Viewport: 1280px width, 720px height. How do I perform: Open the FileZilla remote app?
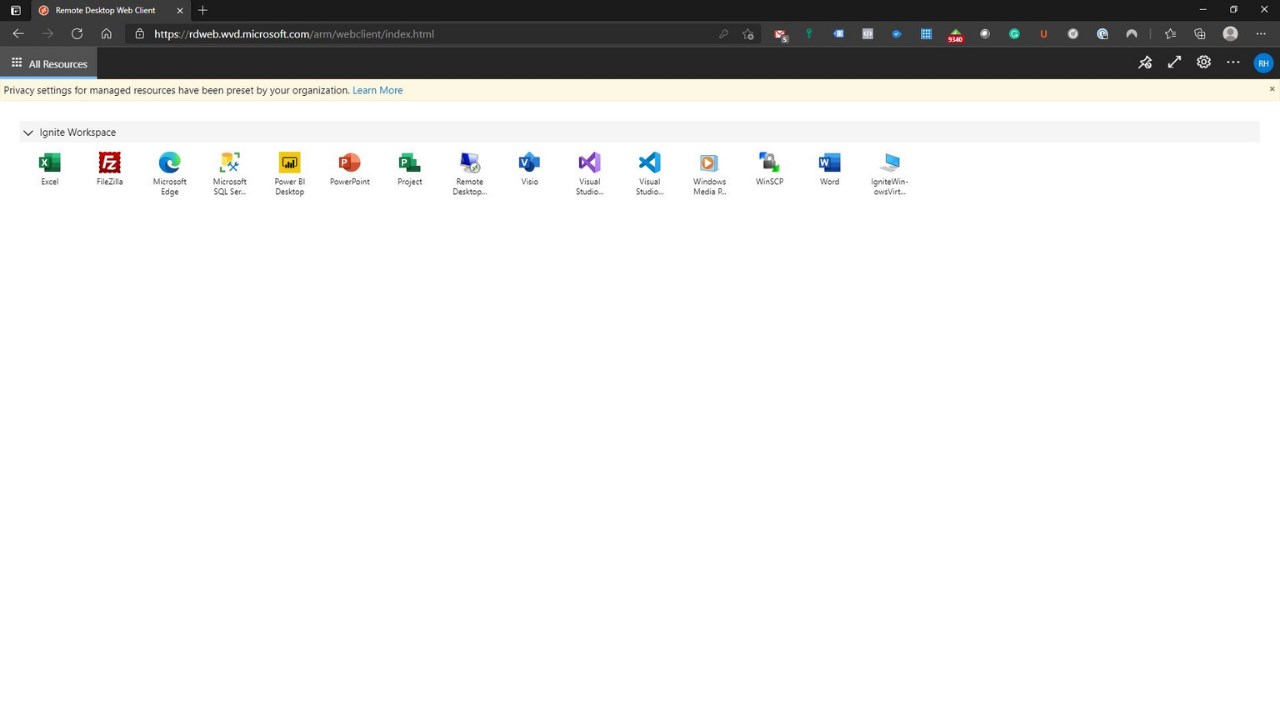click(x=109, y=168)
